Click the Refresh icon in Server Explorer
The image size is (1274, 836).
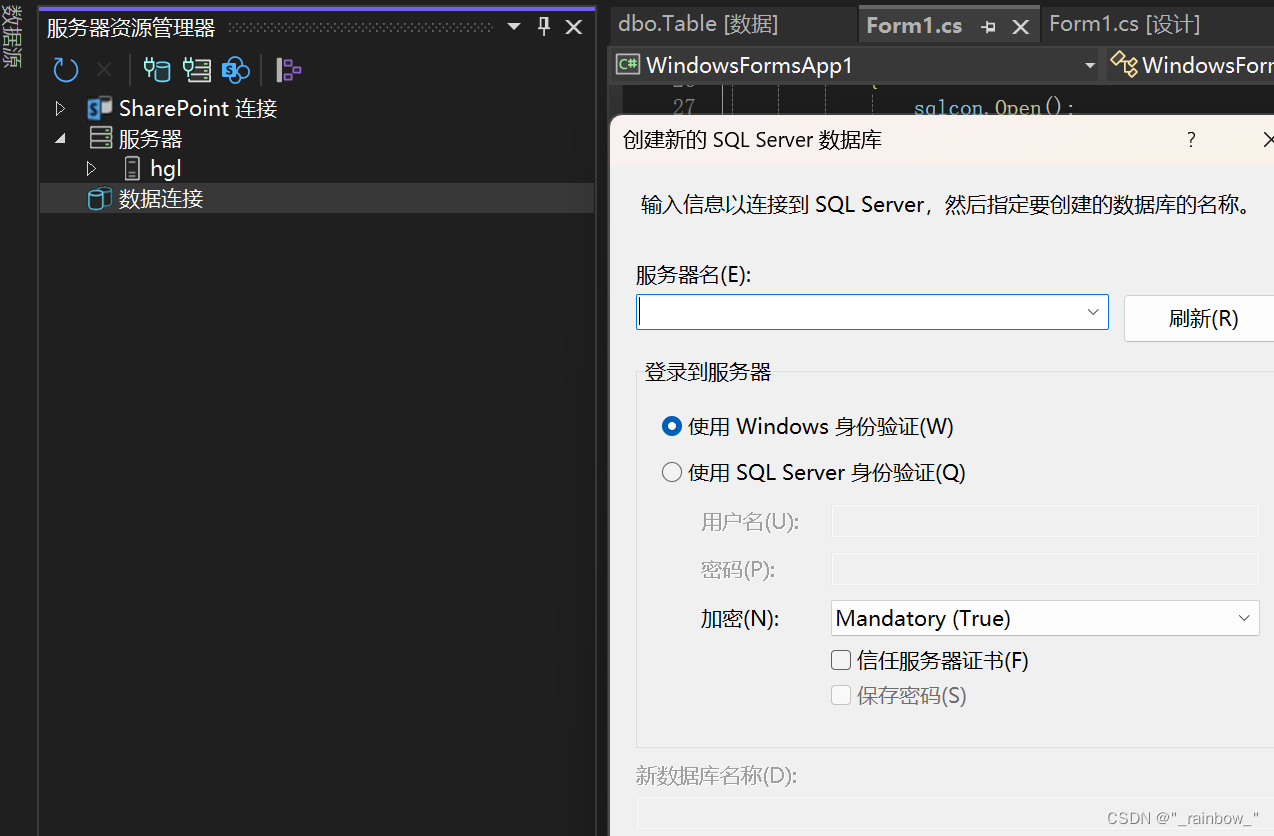click(66, 69)
